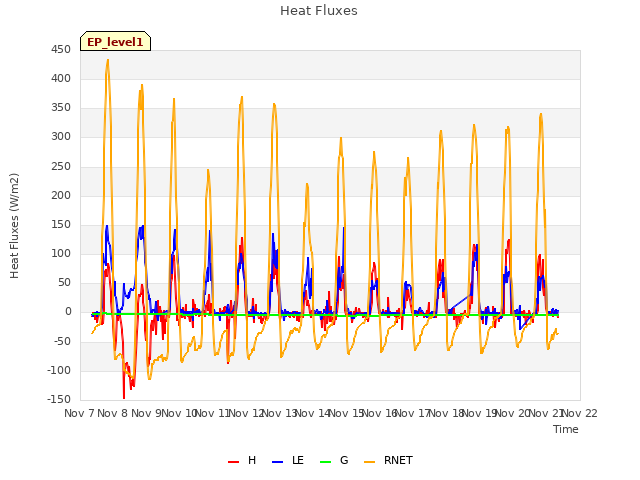Click the -50 y-axis tick label

click(x=62, y=341)
